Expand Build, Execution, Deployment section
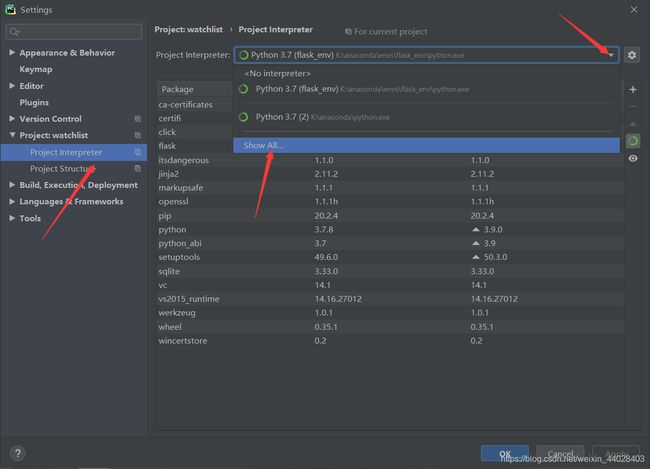The width and height of the screenshot is (650, 469). click(12, 185)
